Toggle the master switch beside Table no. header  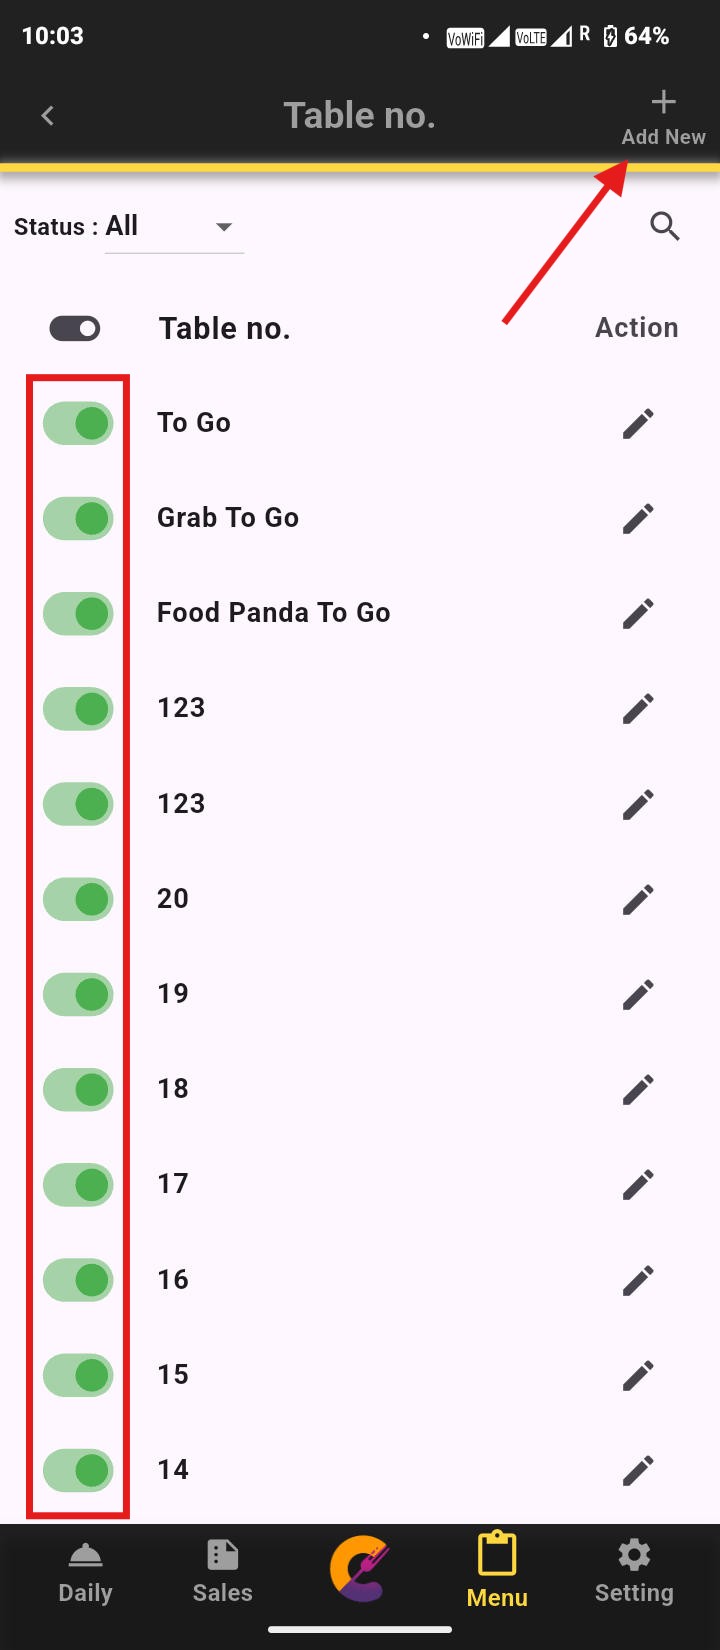coord(75,328)
